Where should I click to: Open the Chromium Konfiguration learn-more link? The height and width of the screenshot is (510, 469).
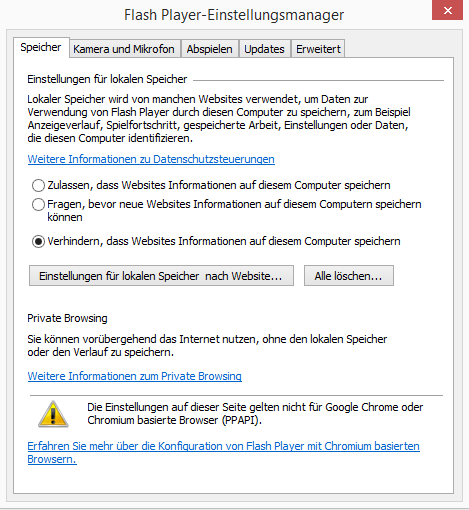pyautogui.click(x=223, y=453)
